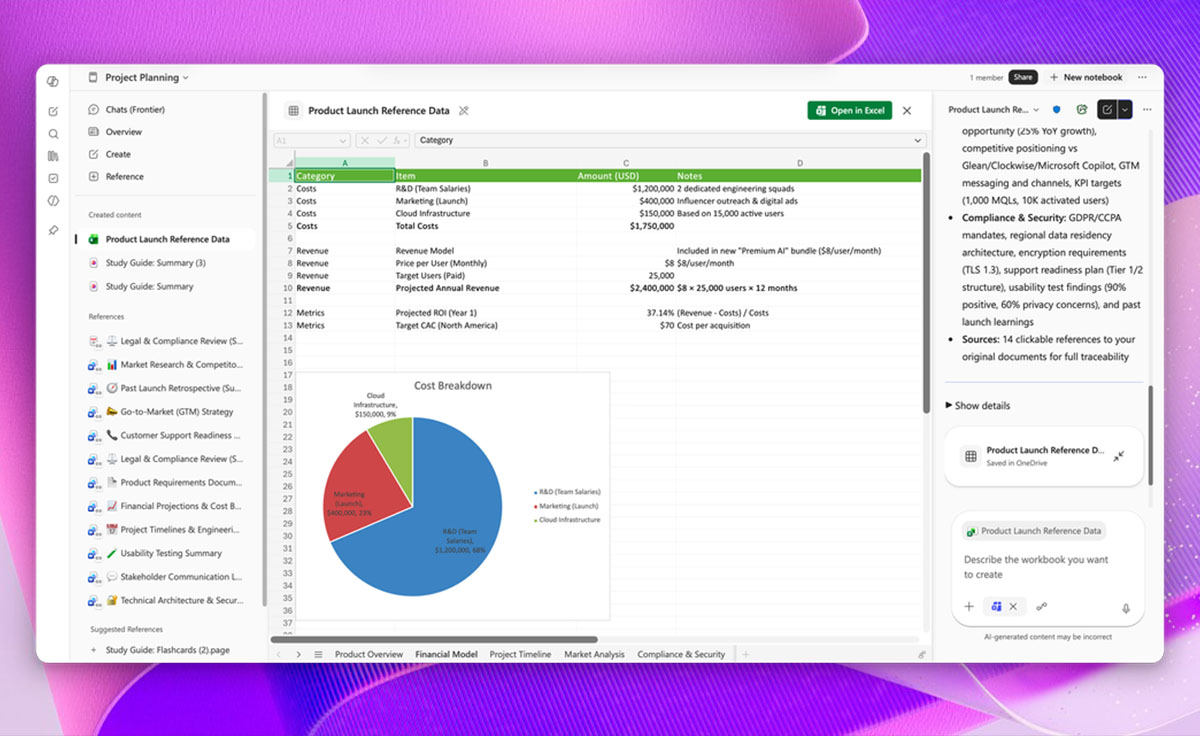Click the dark new chat edit button

tap(1107, 110)
